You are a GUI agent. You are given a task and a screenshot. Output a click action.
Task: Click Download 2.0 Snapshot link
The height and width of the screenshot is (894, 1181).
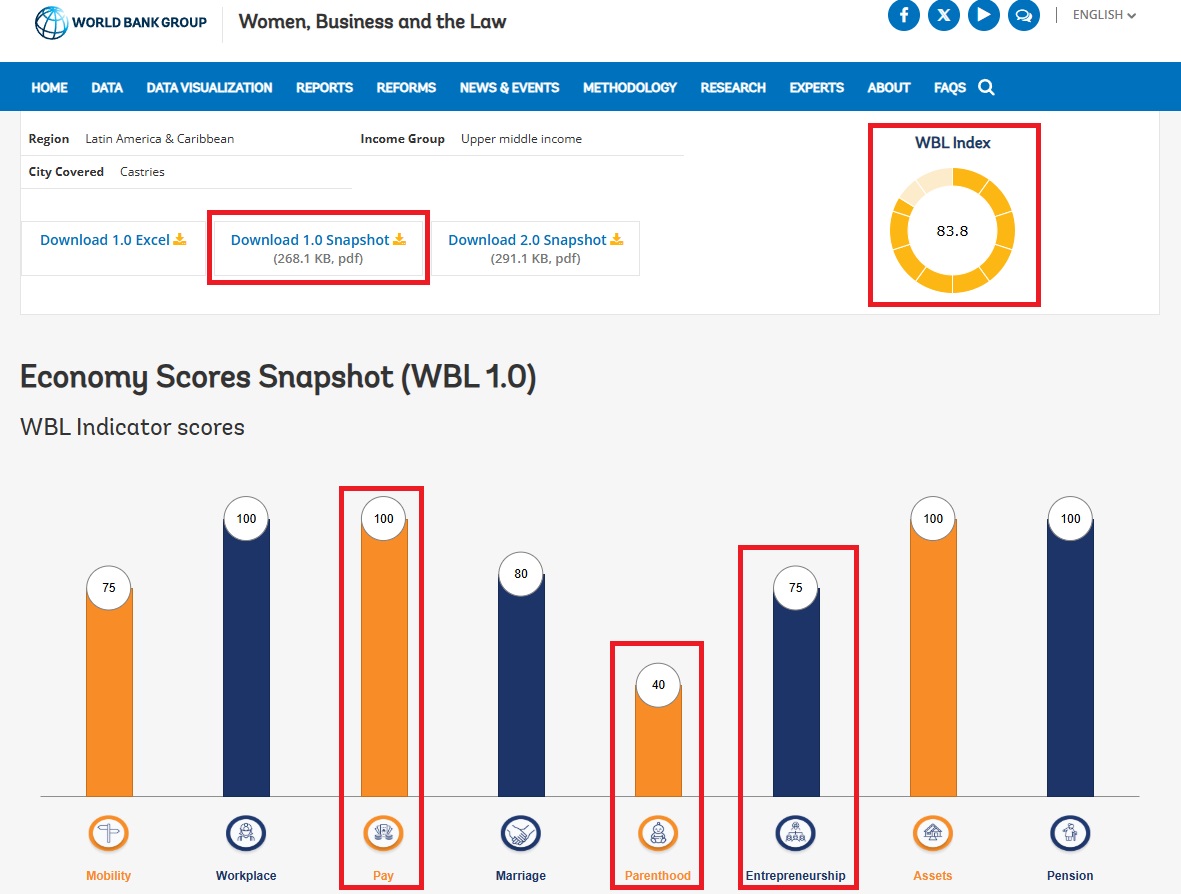click(x=536, y=240)
